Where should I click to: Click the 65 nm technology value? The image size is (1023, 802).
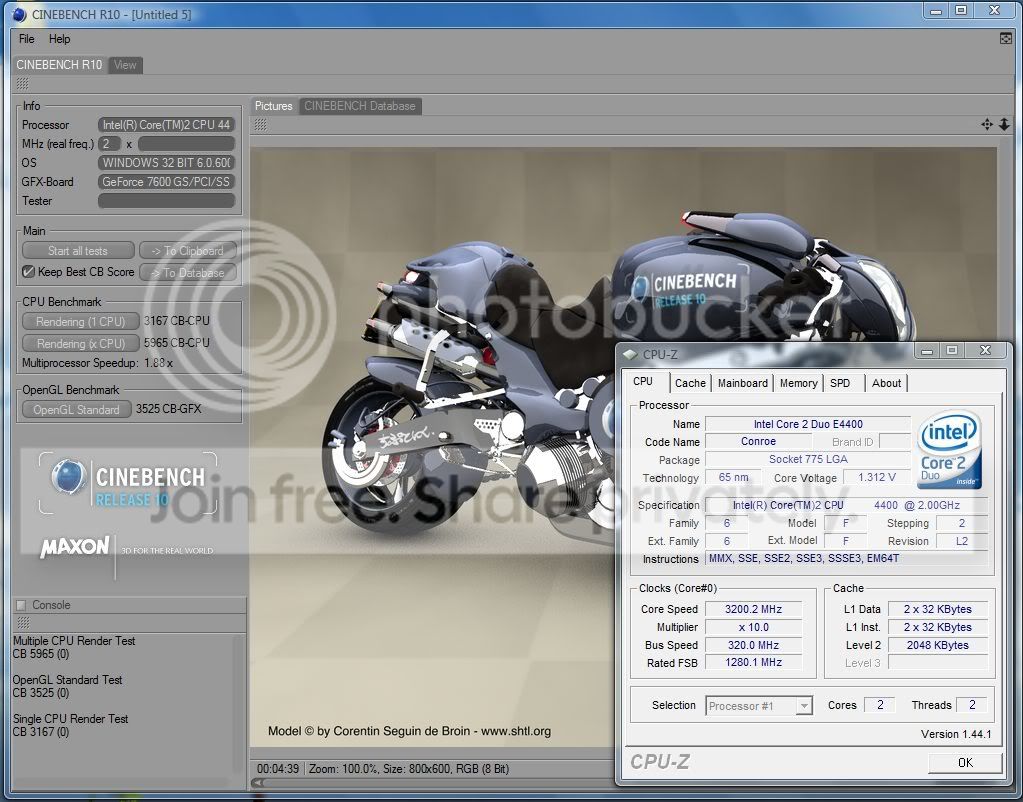(x=733, y=478)
